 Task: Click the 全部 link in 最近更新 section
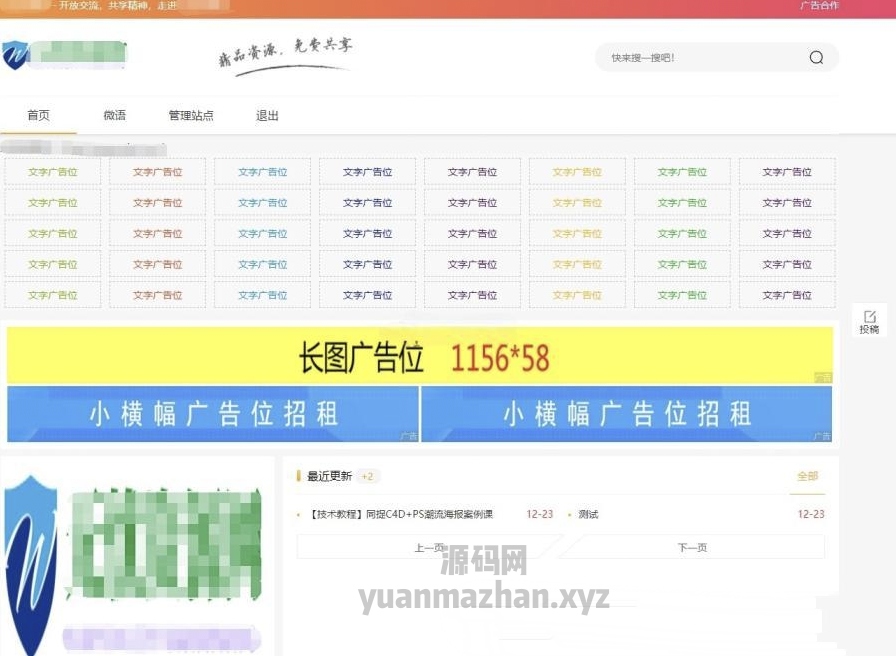click(x=807, y=478)
